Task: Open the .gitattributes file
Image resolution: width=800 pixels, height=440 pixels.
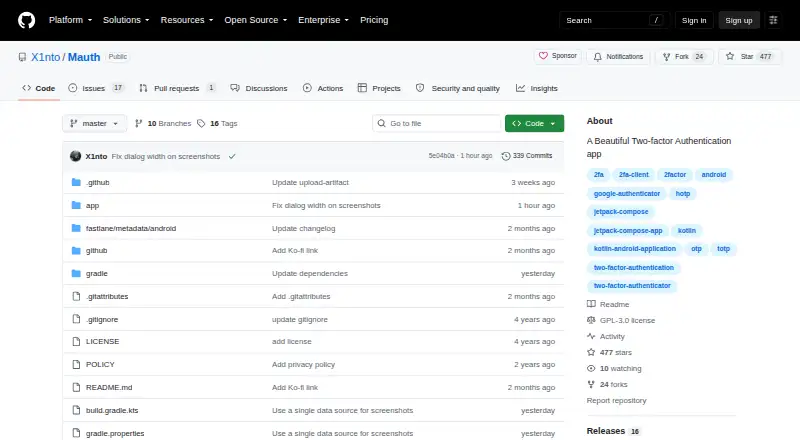Action: 107,297
